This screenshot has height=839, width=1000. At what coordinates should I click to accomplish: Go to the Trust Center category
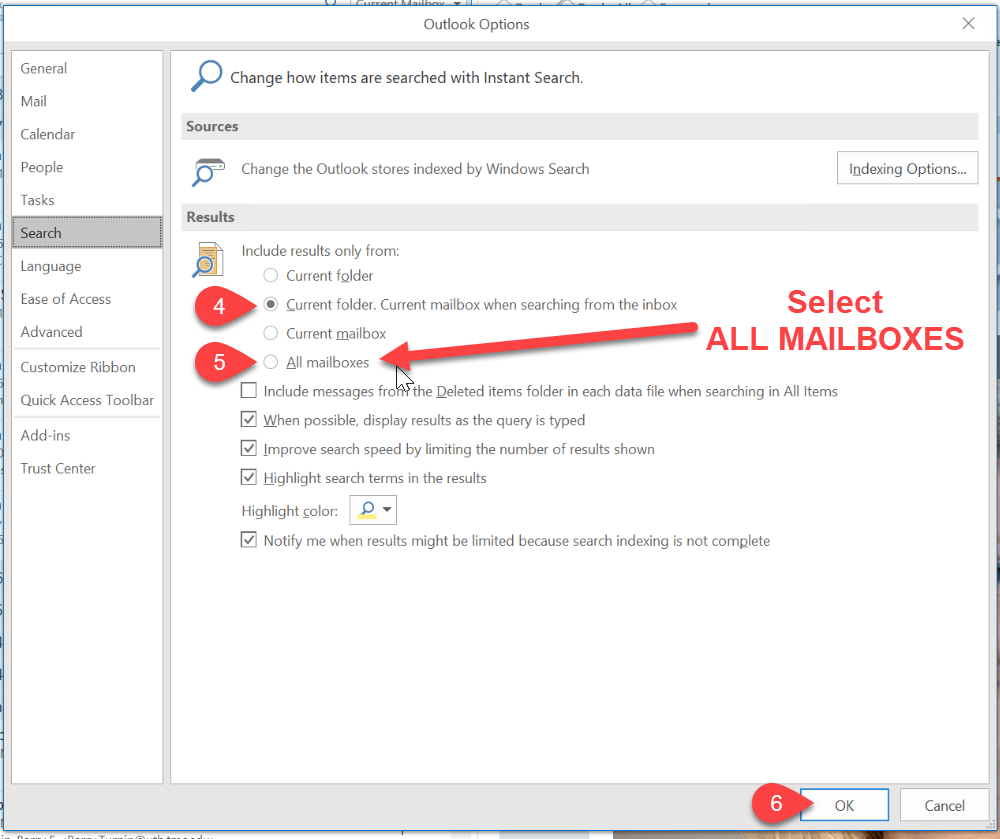pyautogui.click(x=58, y=468)
